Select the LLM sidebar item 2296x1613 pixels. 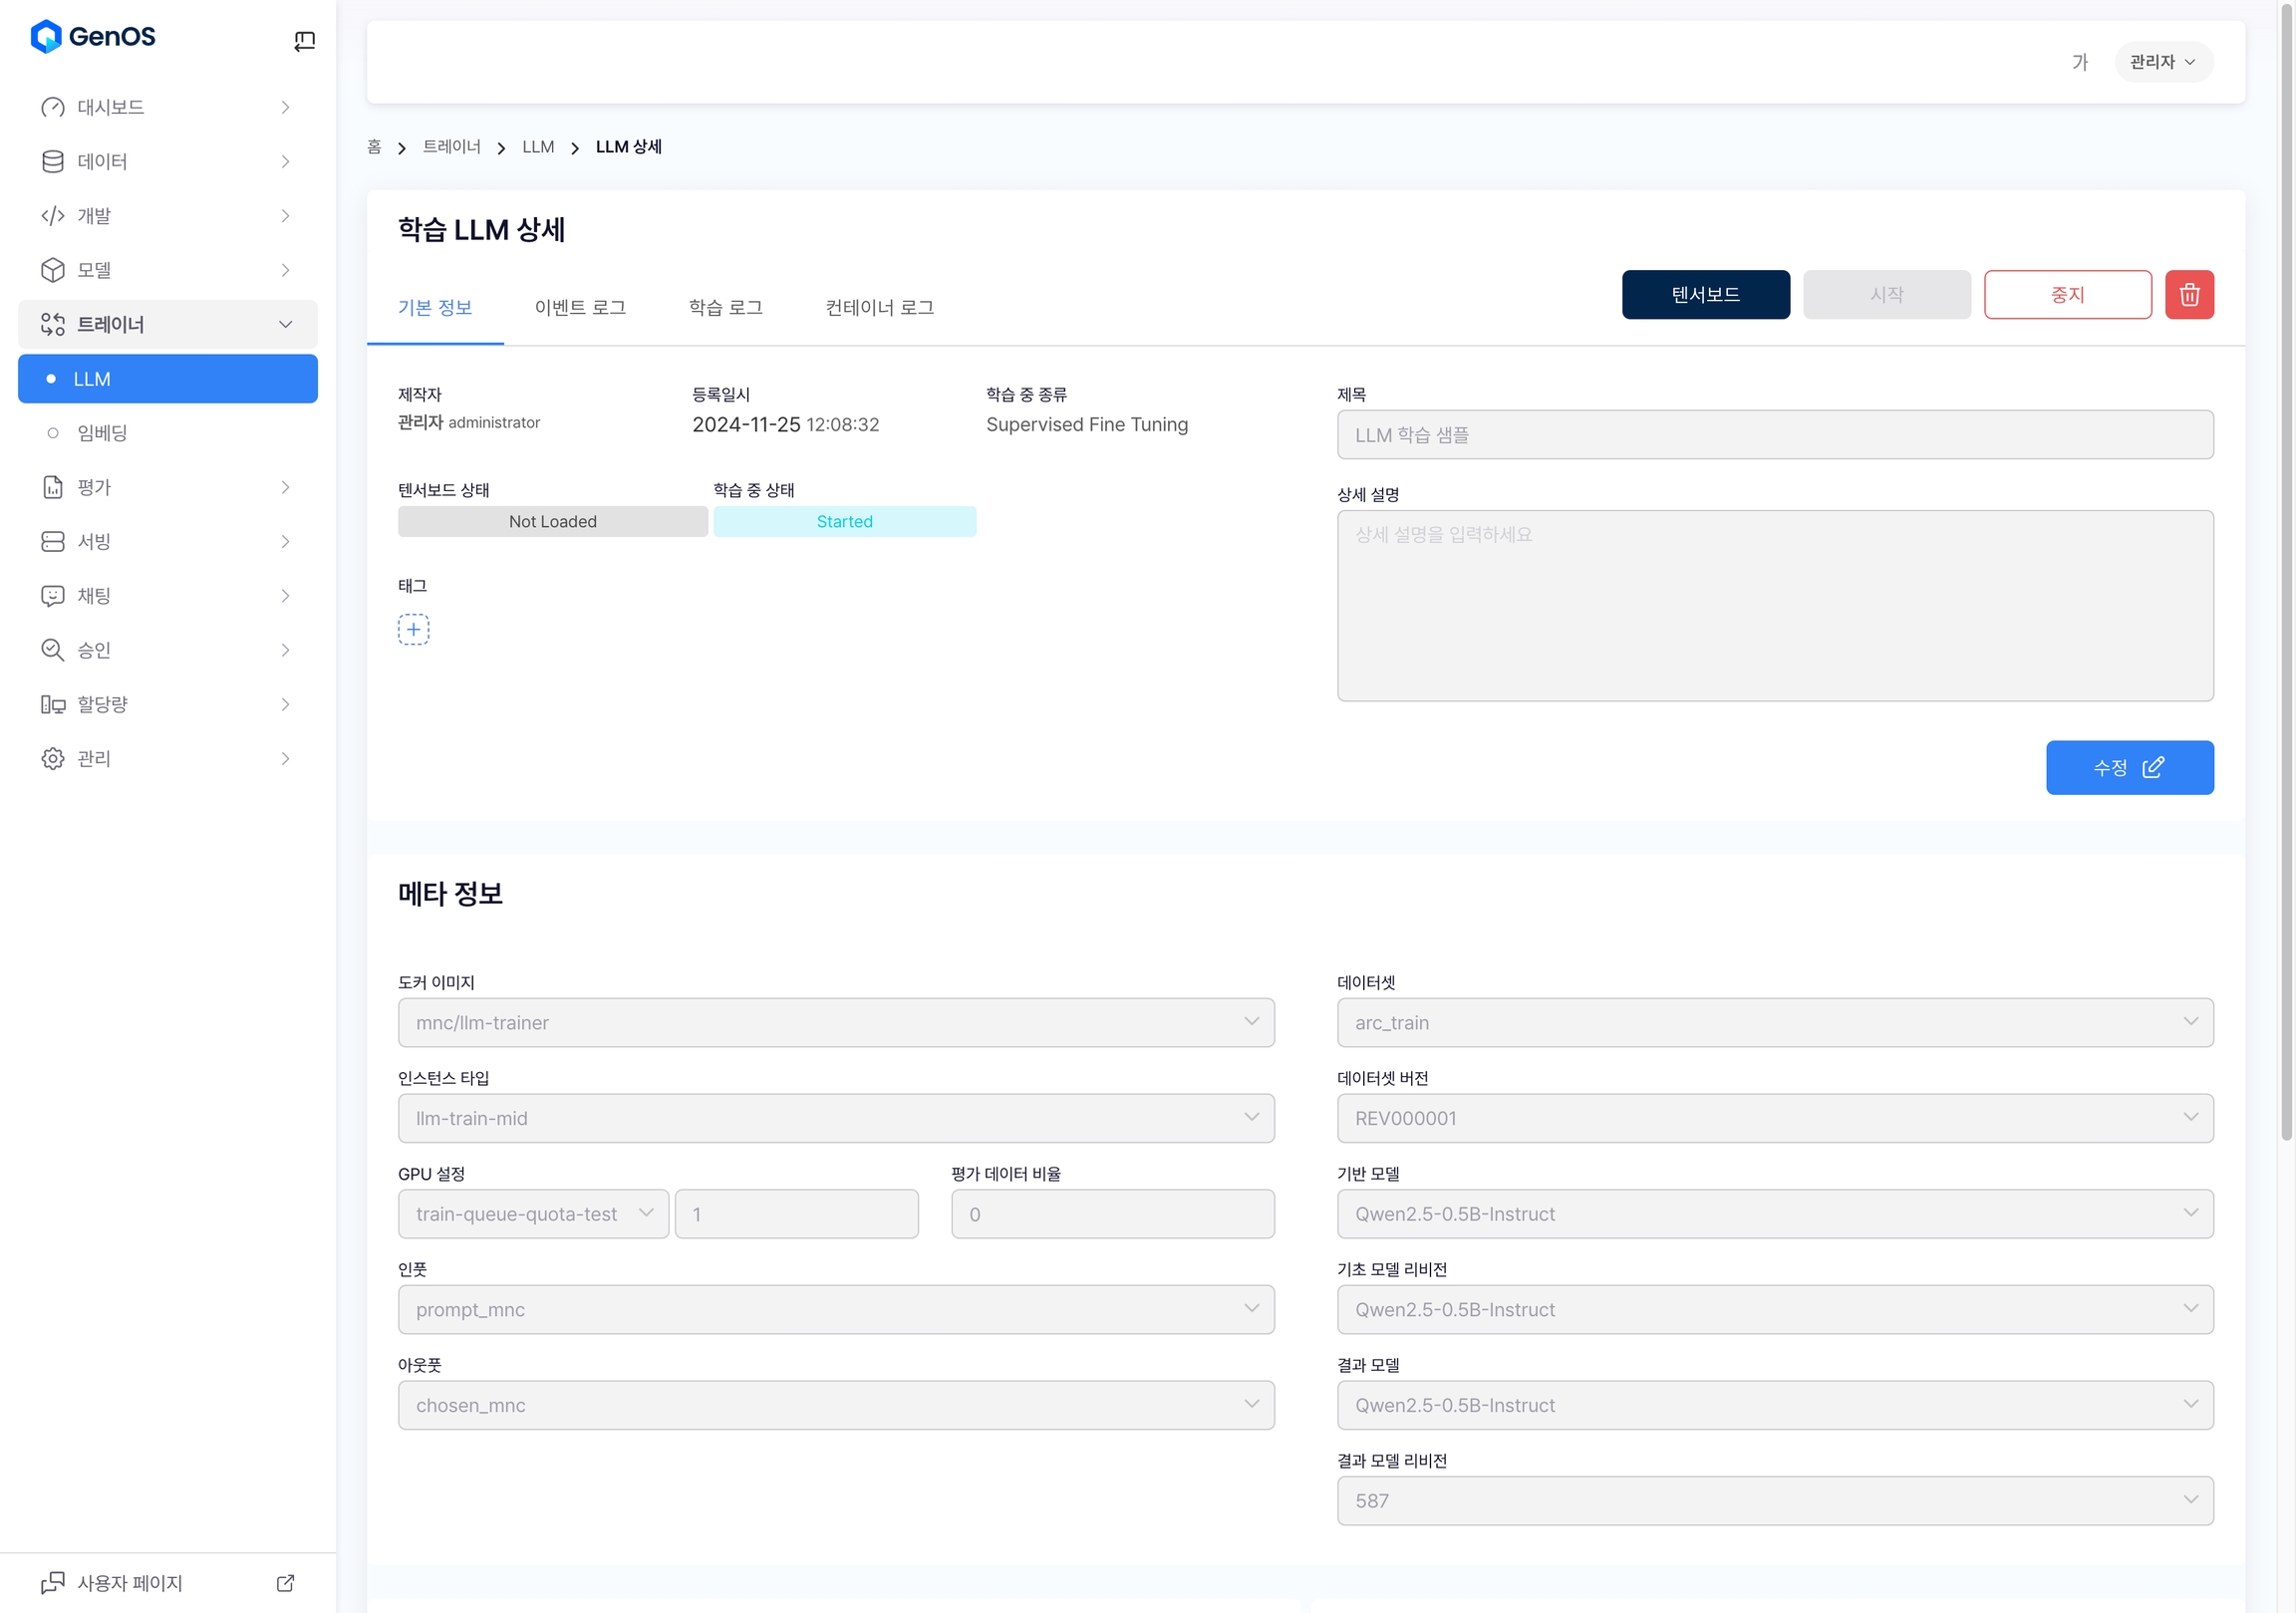pos(167,379)
